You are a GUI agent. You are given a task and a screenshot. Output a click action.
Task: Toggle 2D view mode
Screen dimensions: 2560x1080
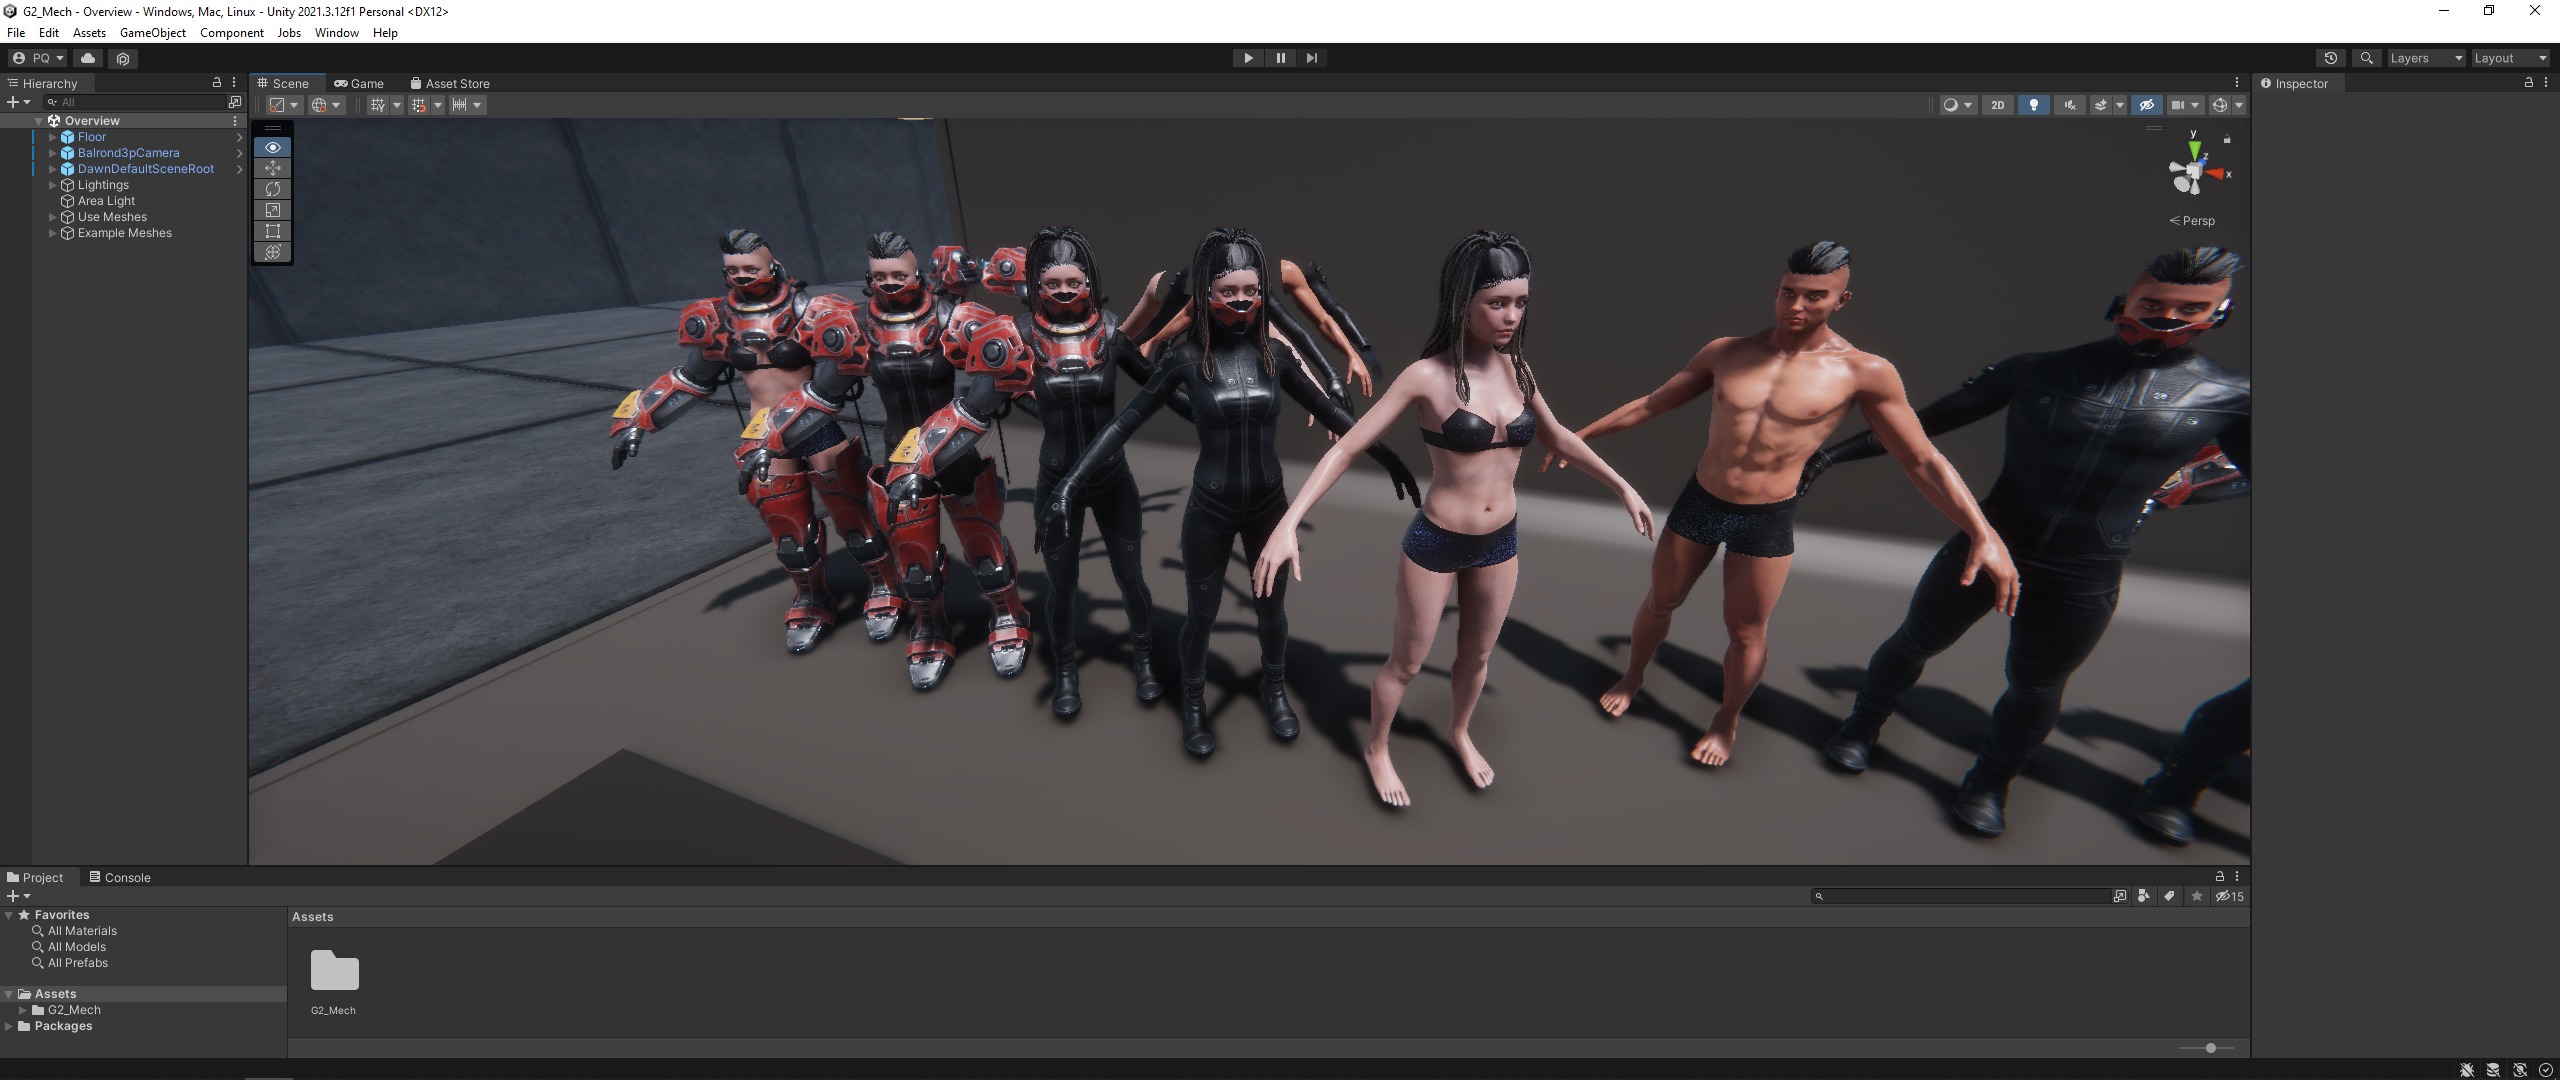pos(1997,105)
